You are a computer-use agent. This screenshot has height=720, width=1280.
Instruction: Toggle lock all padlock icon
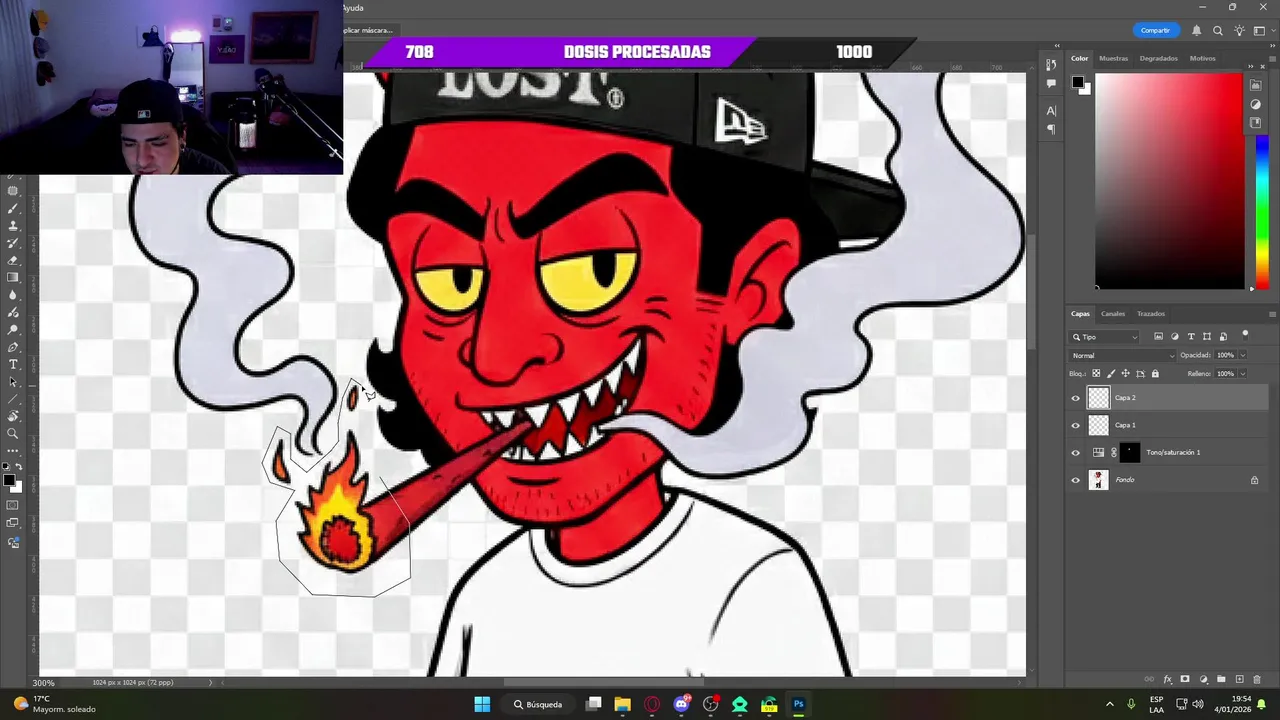click(1155, 373)
